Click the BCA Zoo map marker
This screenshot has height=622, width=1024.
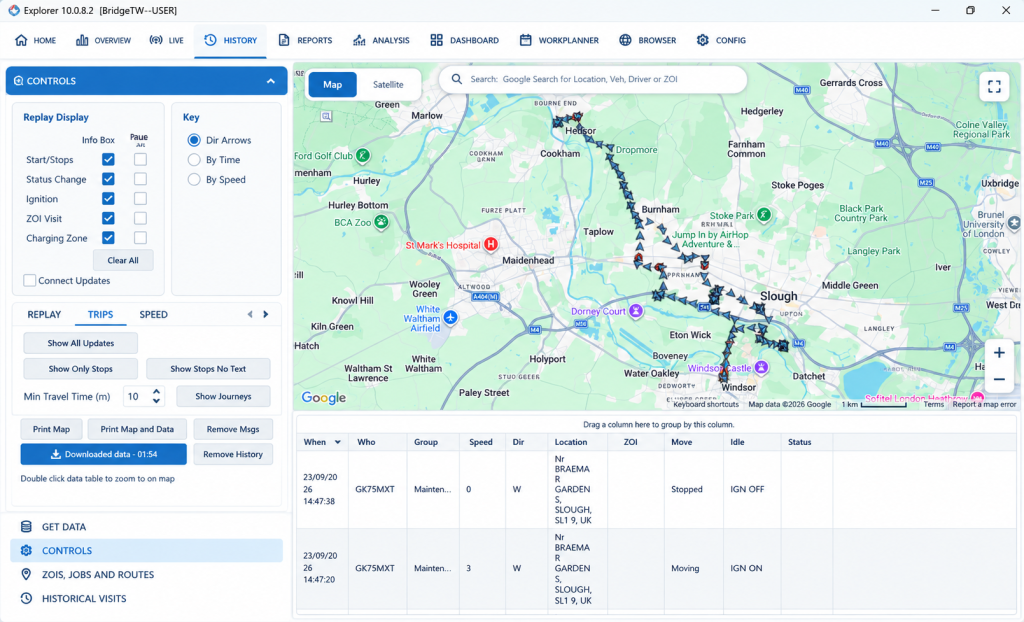coord(381,222)
